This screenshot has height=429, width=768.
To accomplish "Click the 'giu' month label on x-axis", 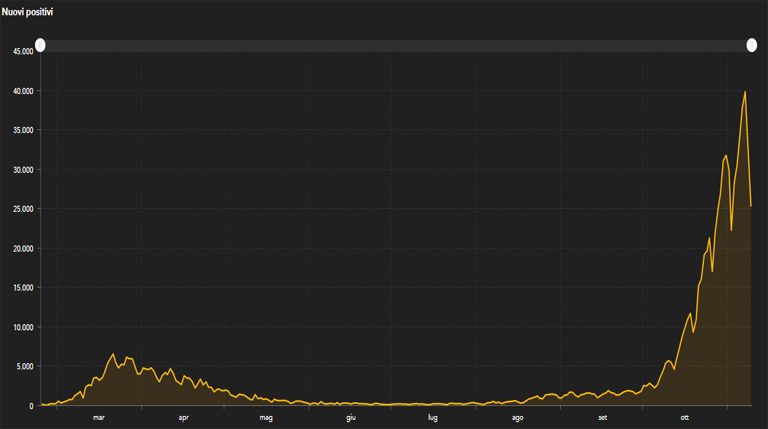I will (351, 418).
